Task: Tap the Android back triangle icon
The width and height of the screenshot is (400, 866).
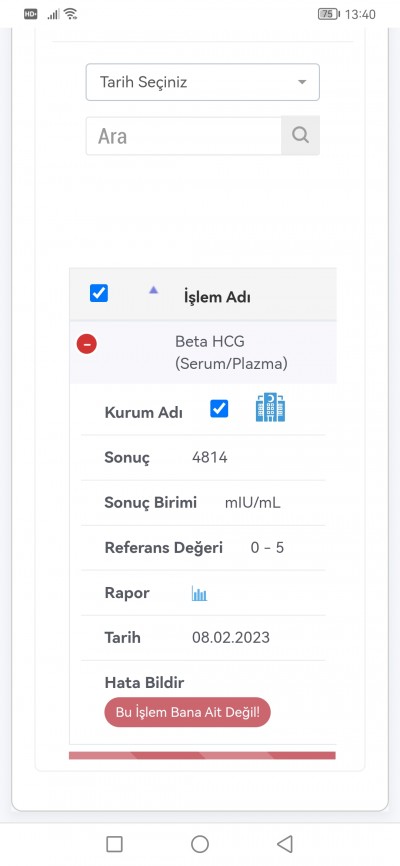Action: coord(284,843)
